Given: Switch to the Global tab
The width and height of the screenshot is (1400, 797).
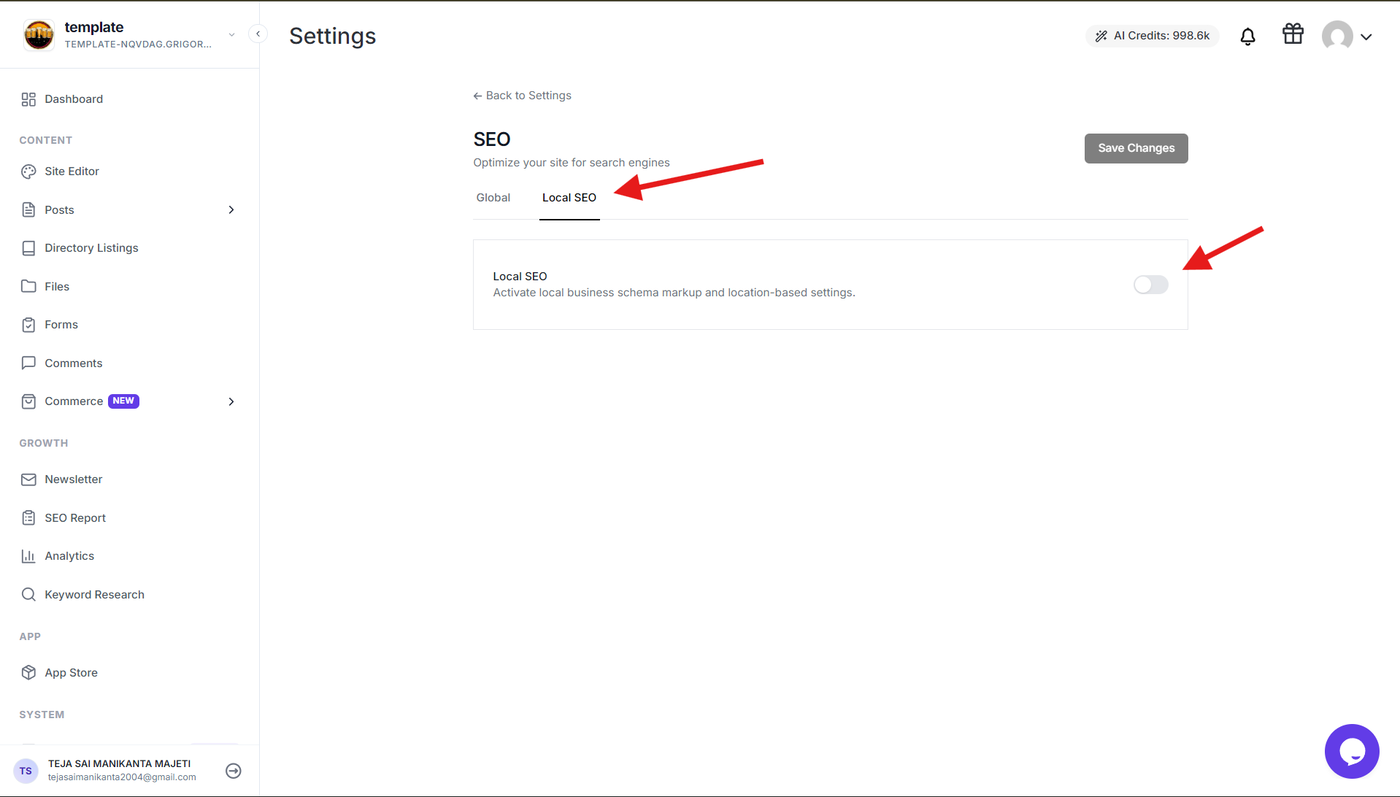Looking at the screenshot, I should (493, 198).
